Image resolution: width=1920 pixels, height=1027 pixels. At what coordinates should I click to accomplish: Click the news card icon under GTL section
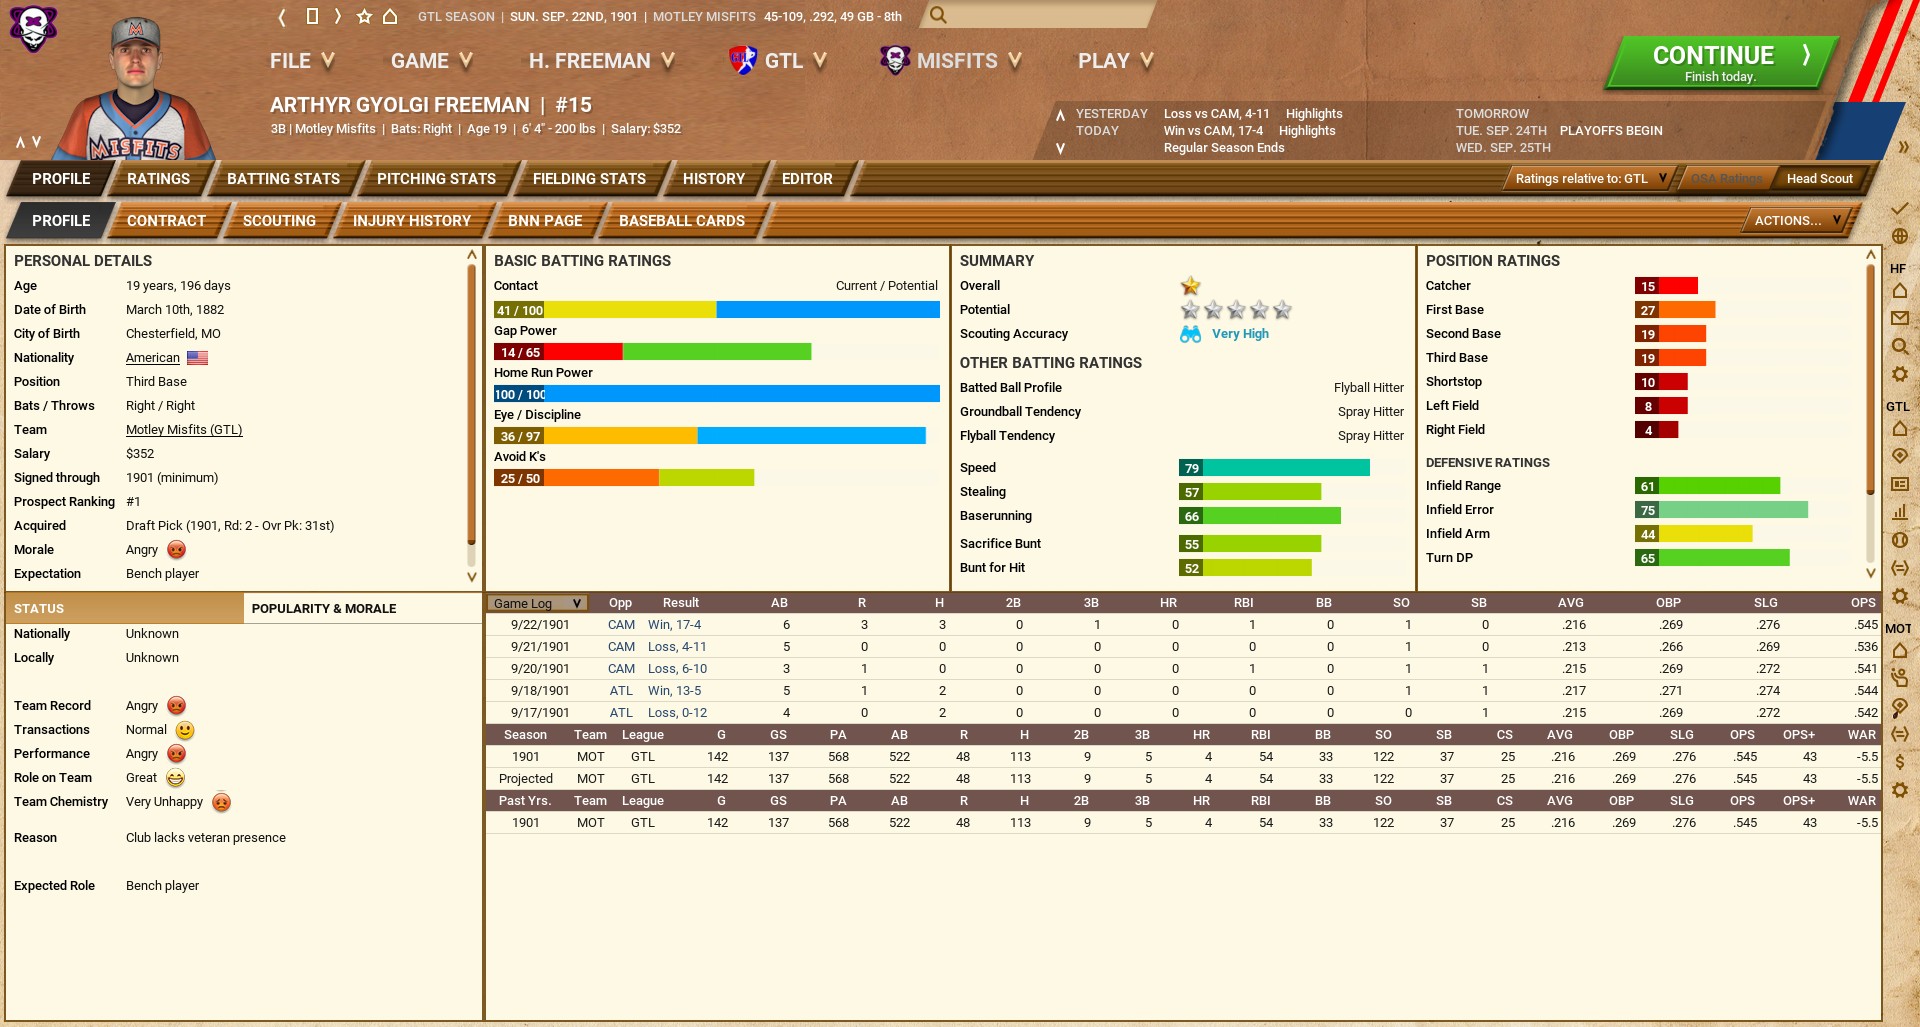(x=1899, y=484)
